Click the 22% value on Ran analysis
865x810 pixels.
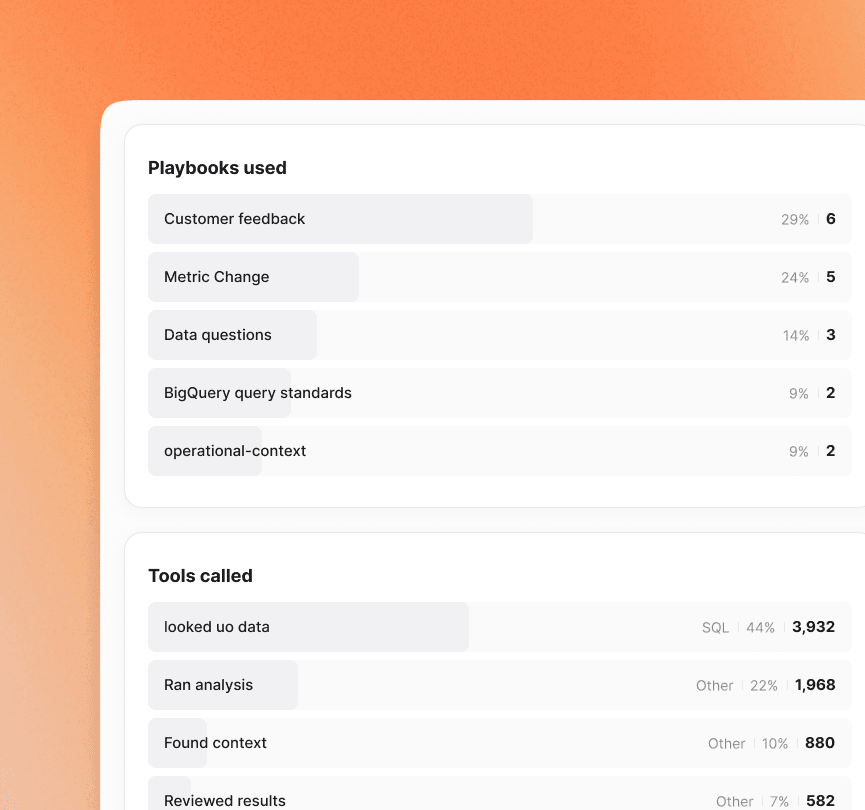tap(764, 685)
